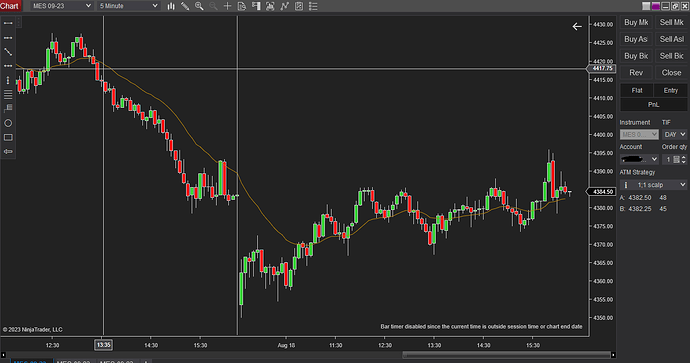Open the 5 Minute interval dropdown
The width and height of the screenshot is (690, 363).
coord(128,6)
